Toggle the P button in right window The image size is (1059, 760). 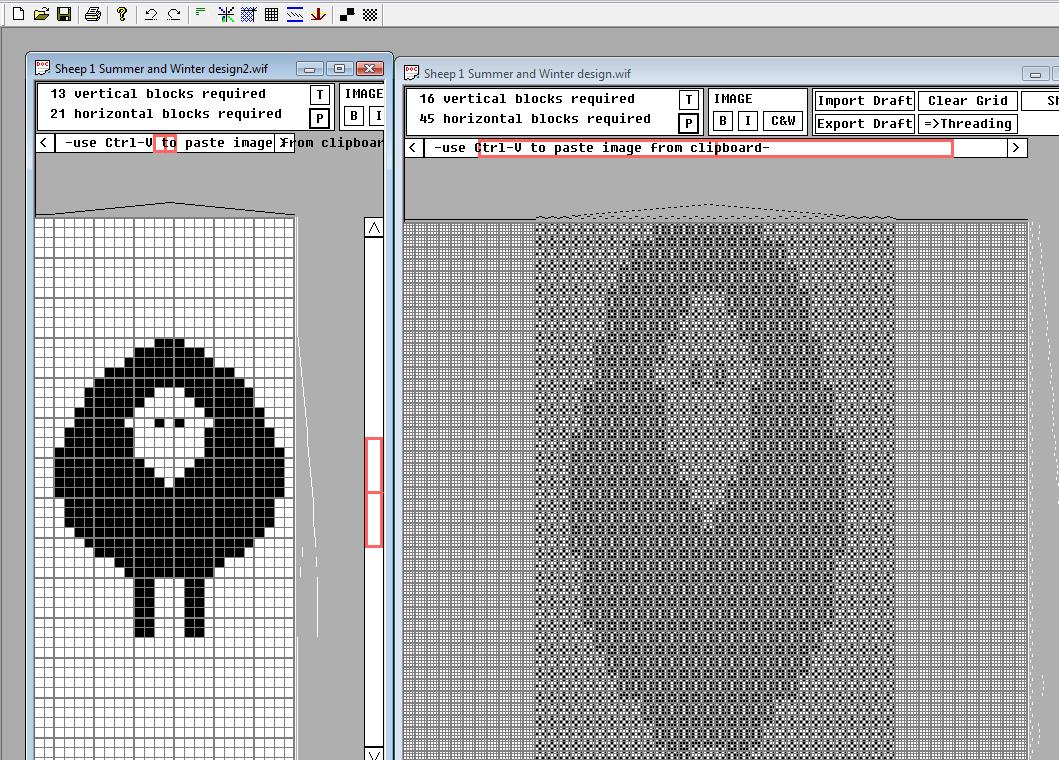point(689,124)
